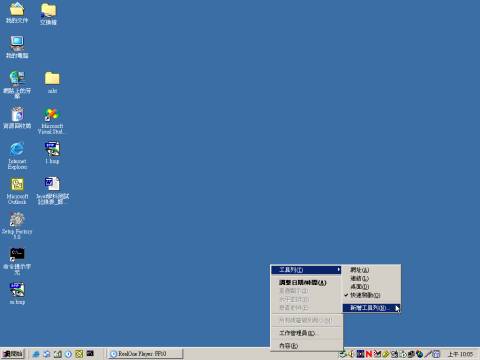Click the Internet Explorer quick launch icon
Image resolution: width=480 pixels, height=360 pixels.
[36, 354]
